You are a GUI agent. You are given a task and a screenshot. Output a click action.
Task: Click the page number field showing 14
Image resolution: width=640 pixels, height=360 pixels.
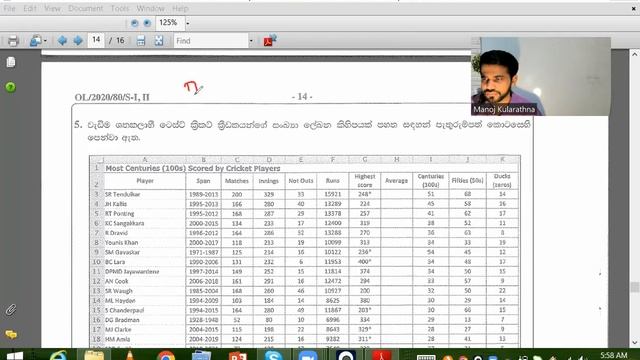point(96,40)
